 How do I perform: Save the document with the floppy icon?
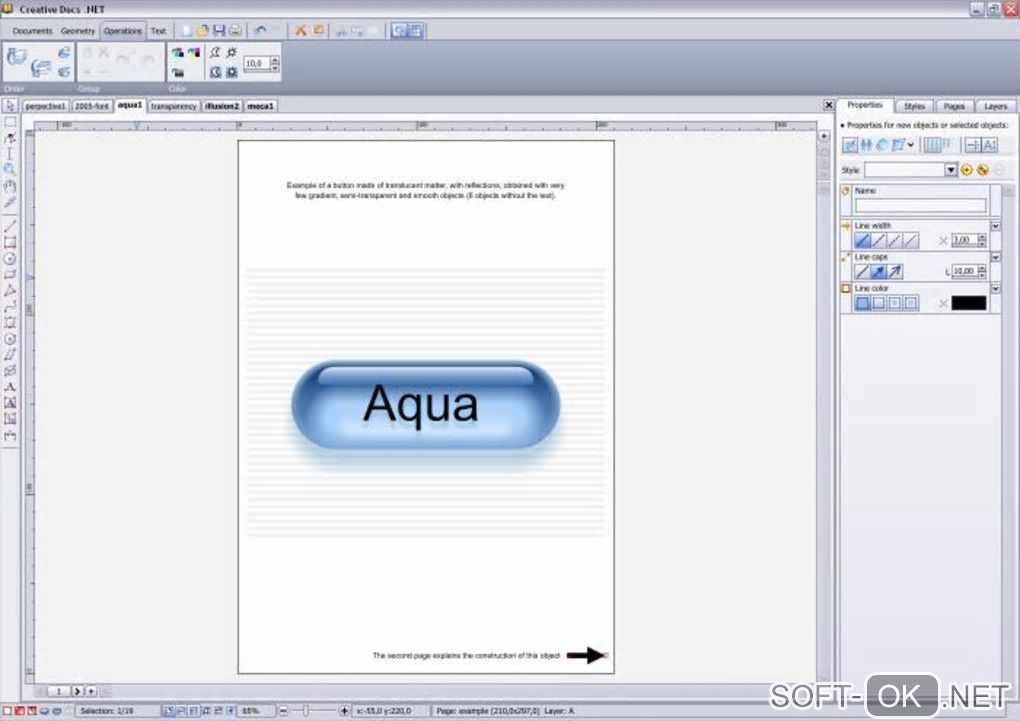(219, 31)
